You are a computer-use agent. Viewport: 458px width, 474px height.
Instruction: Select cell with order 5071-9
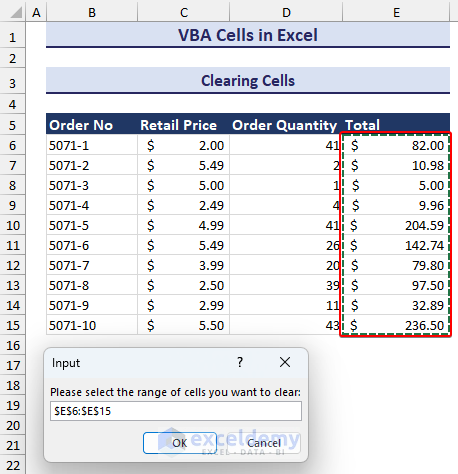[x=92, y=305]
